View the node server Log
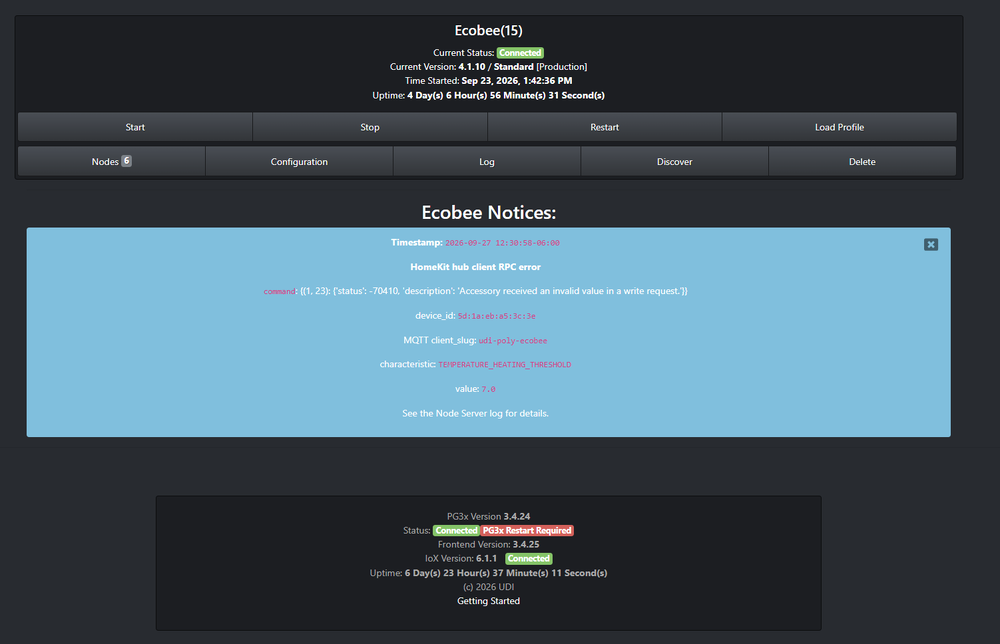Screen dimensions: 1000x644 pyautogui.click(x=487, y=161)
